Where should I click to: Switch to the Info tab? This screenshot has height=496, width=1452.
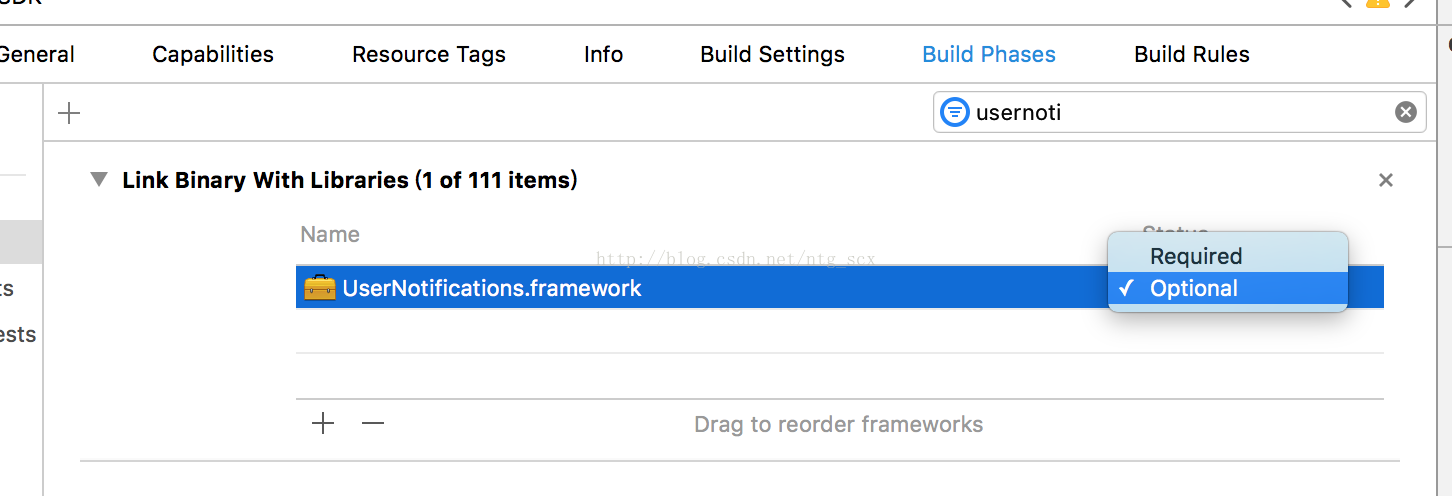click(604, 54)
